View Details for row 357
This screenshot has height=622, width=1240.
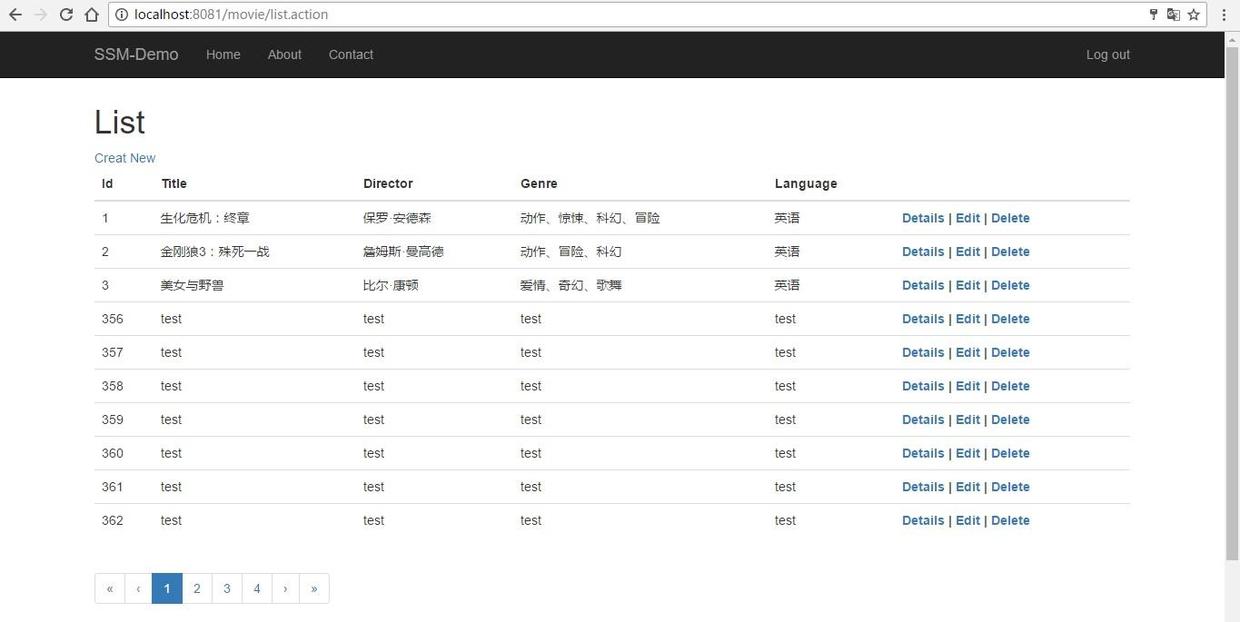coord(923,353)
